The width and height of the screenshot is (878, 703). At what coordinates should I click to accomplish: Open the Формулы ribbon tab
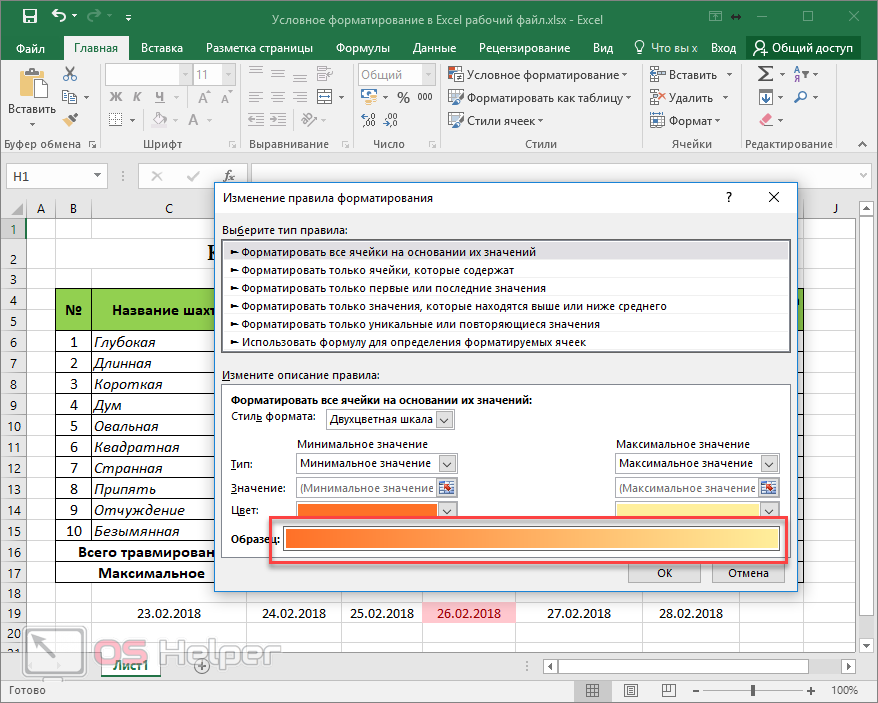coord(362,47)
